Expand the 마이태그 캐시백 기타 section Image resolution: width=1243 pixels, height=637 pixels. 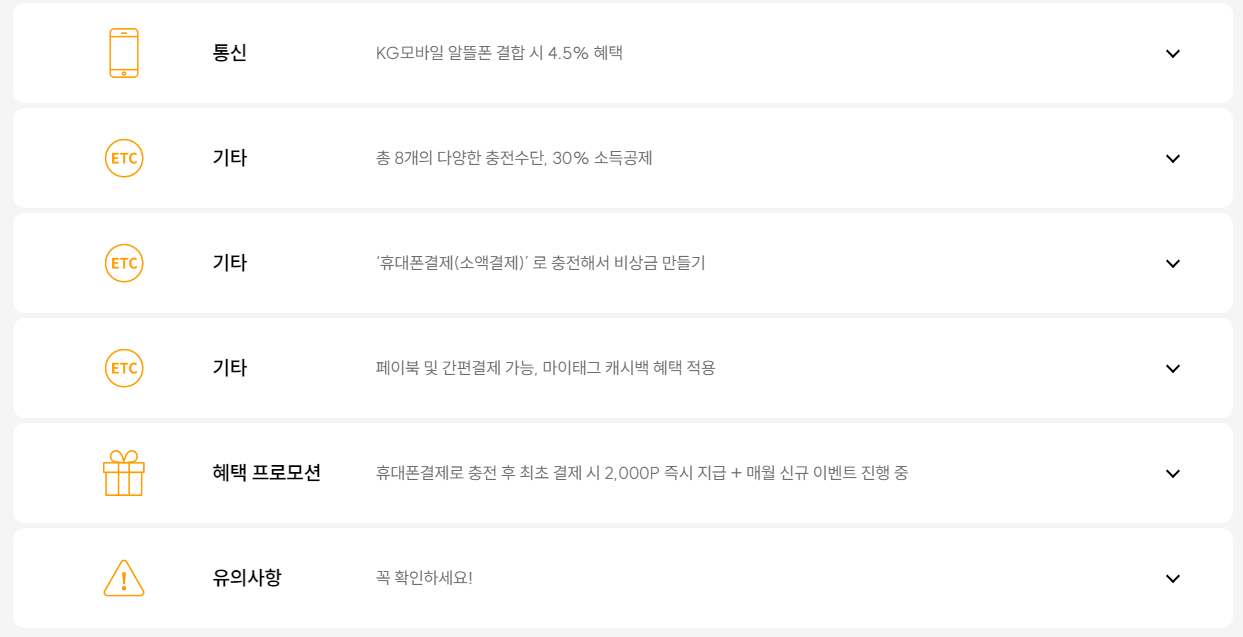pos(1171,369)
